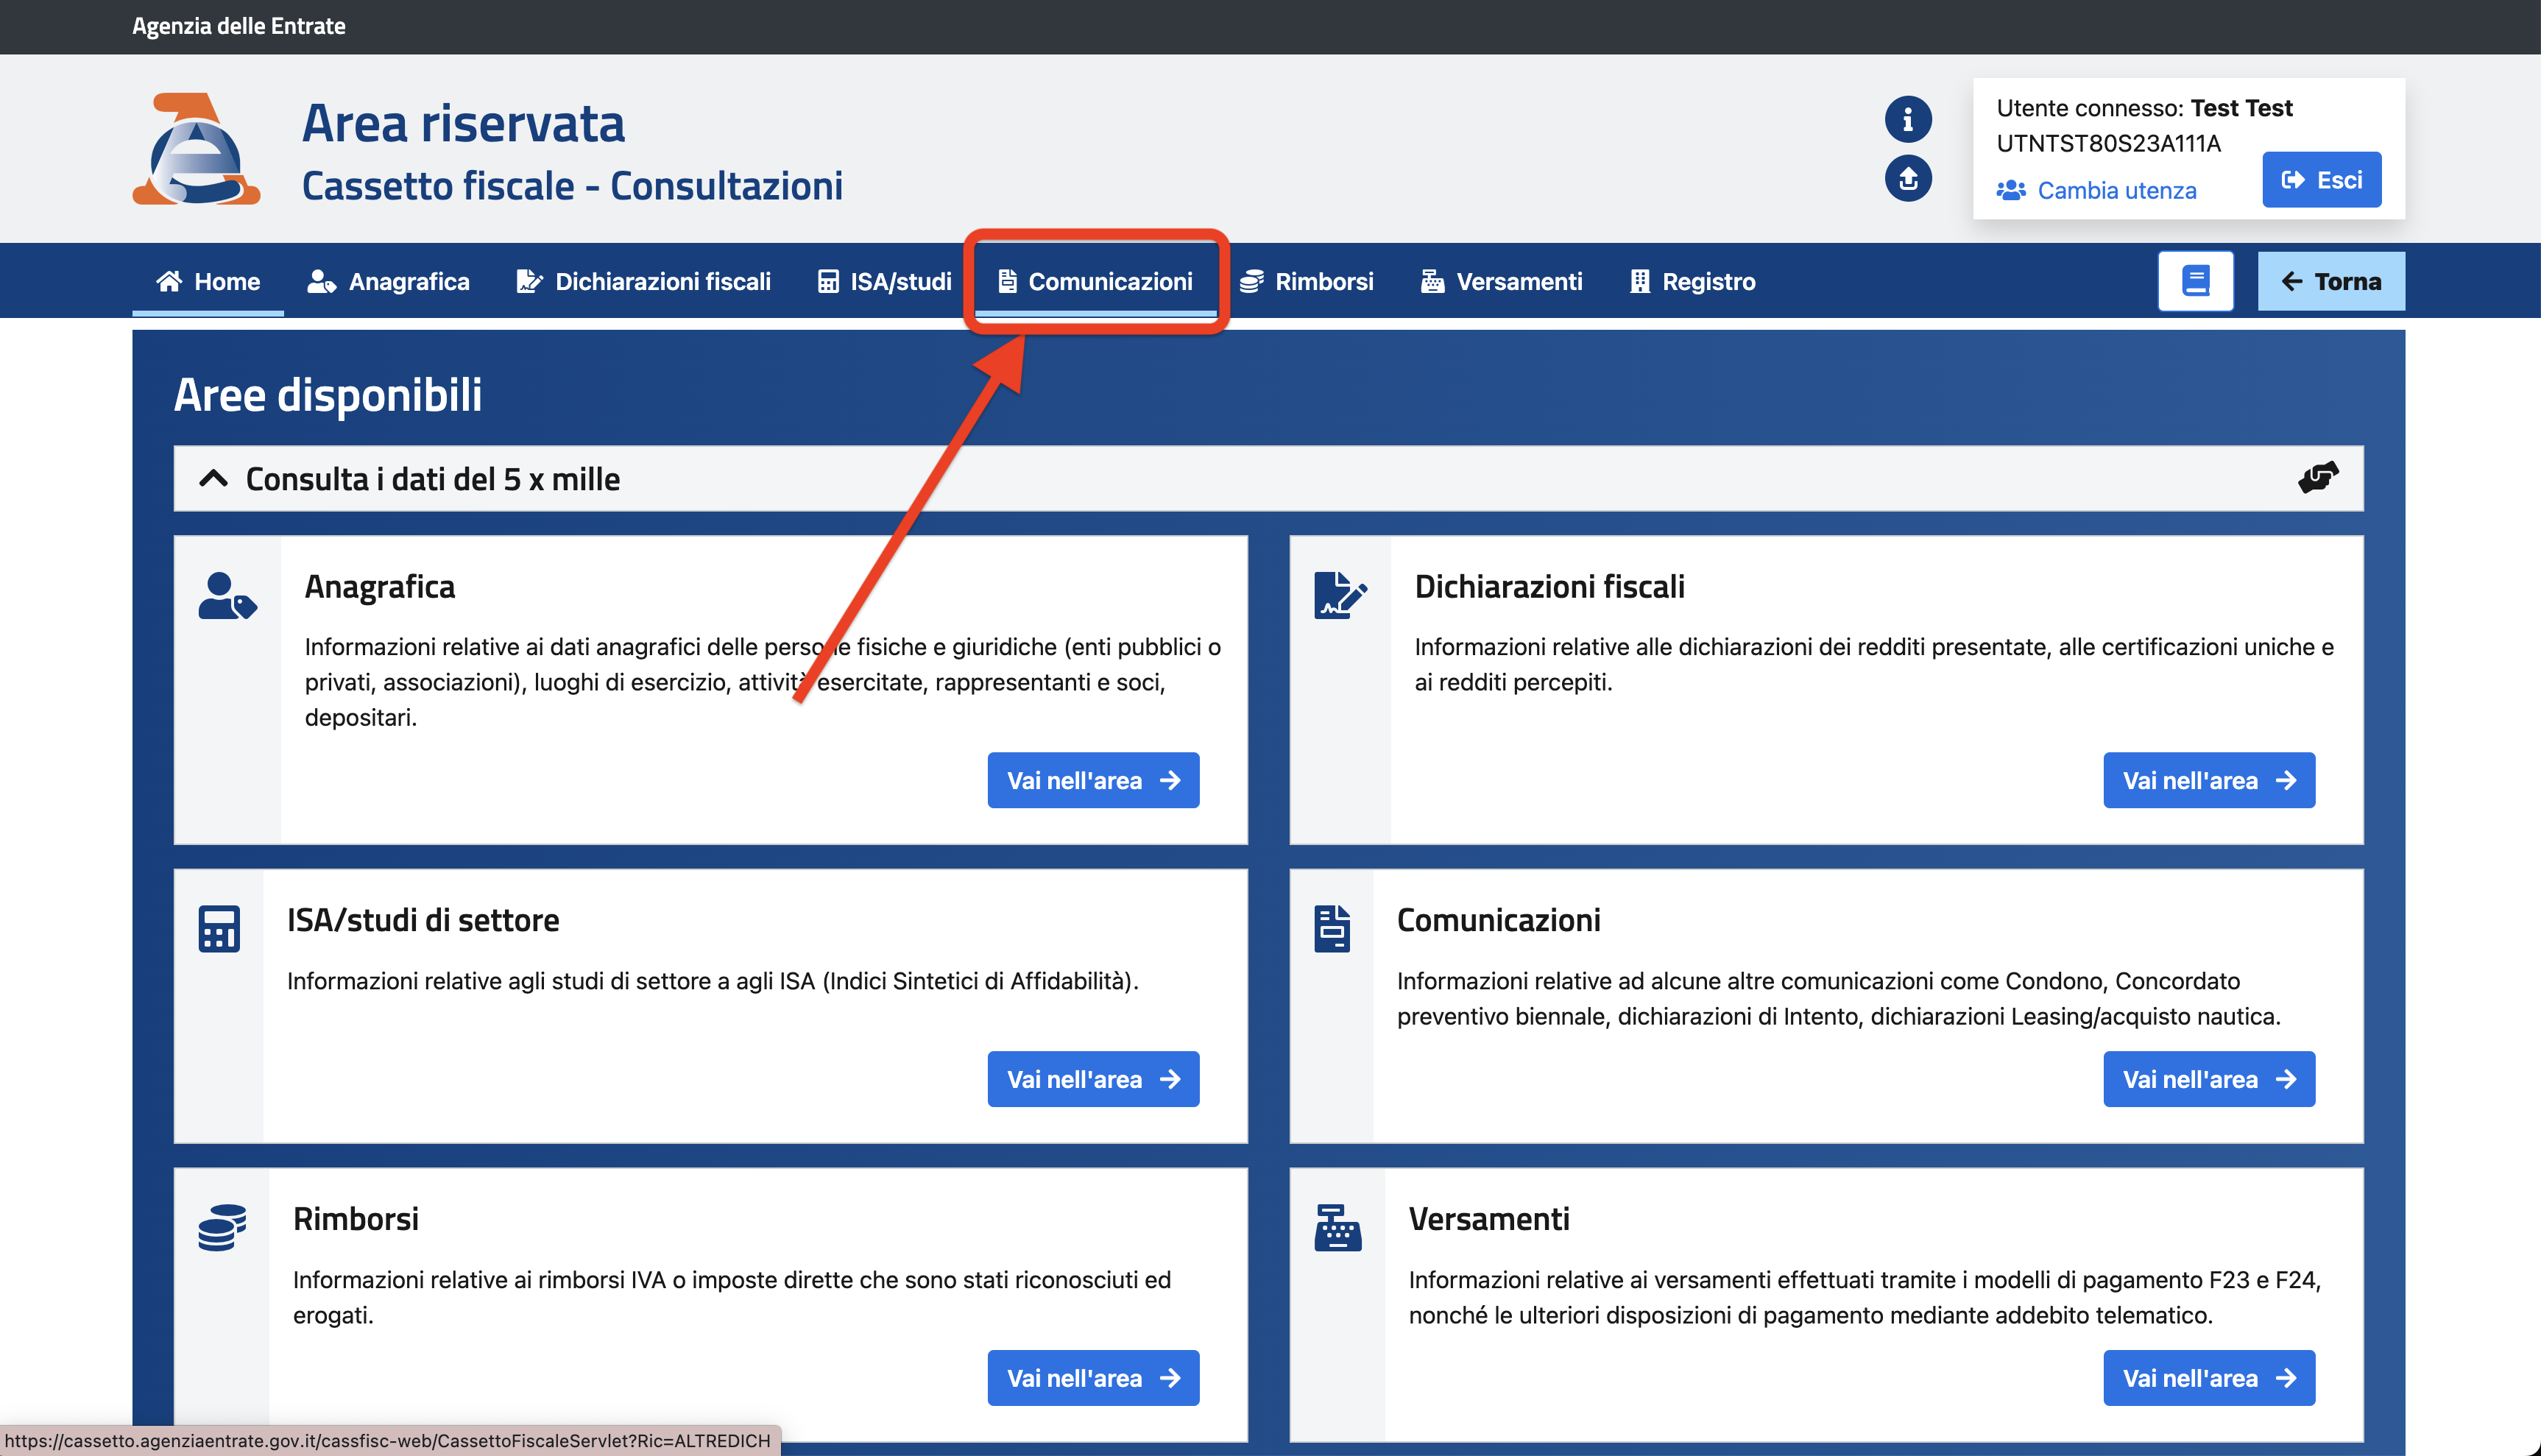The width and height of the screenshot is (2541, 1456).
Task: Open the Comunicazioni tab in navigation bar
Action: (1095, 282)
